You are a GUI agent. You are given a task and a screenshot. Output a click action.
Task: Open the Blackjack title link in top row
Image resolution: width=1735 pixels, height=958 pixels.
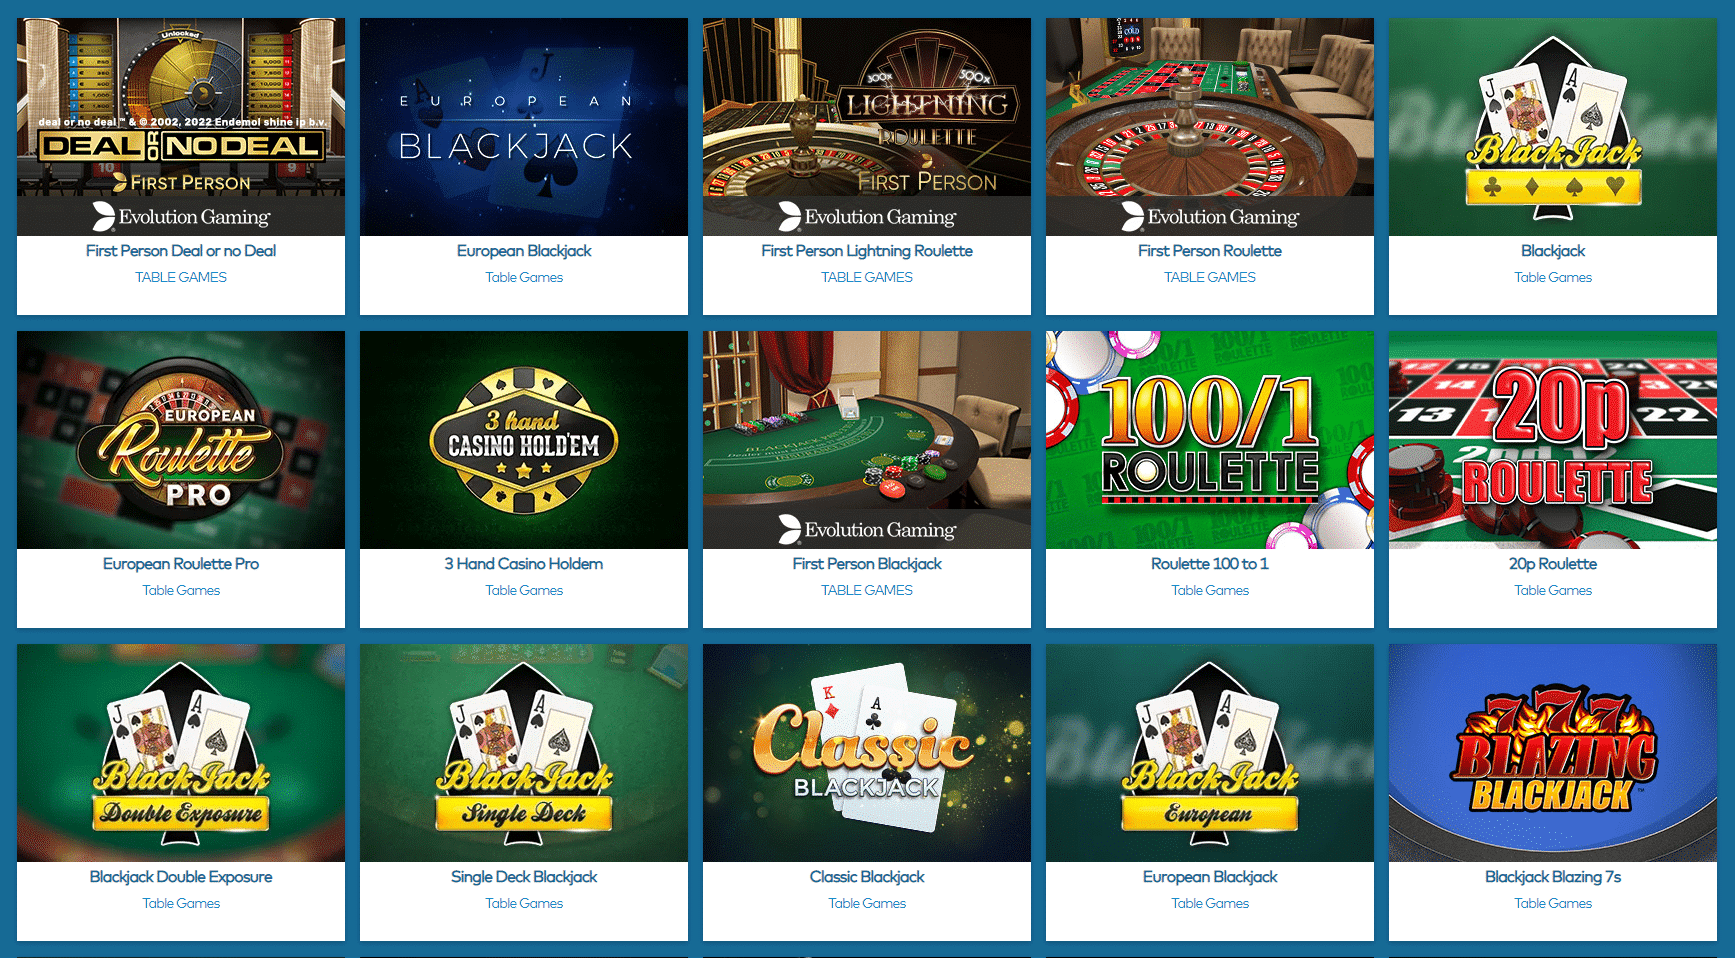1553,251
